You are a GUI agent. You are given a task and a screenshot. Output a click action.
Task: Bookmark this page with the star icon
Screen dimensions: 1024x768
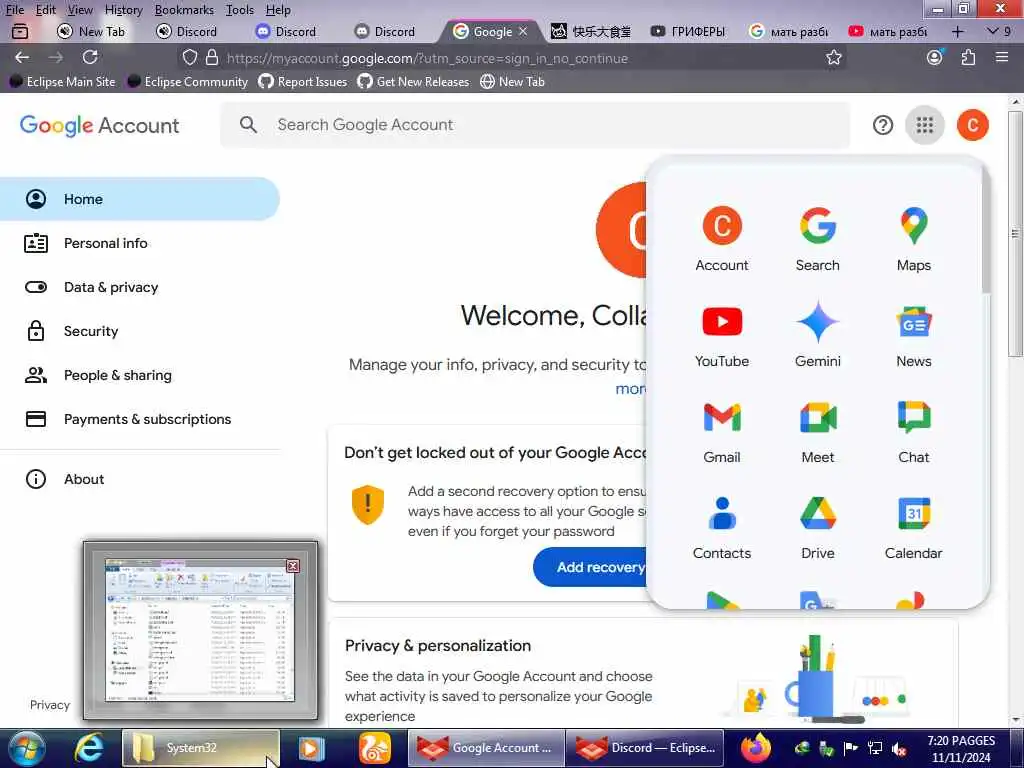point(833,57)
